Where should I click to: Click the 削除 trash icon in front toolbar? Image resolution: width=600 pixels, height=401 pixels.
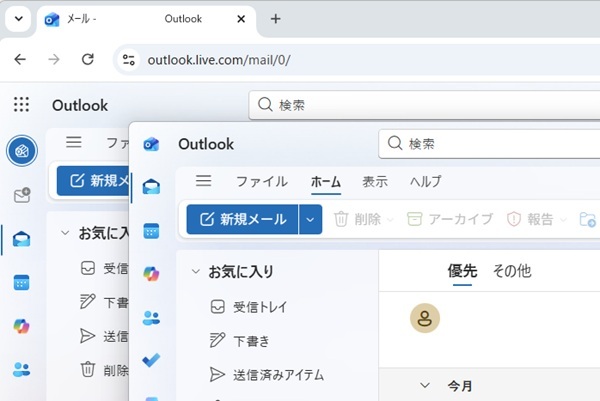pyautogui.click(x=341, y=219)
